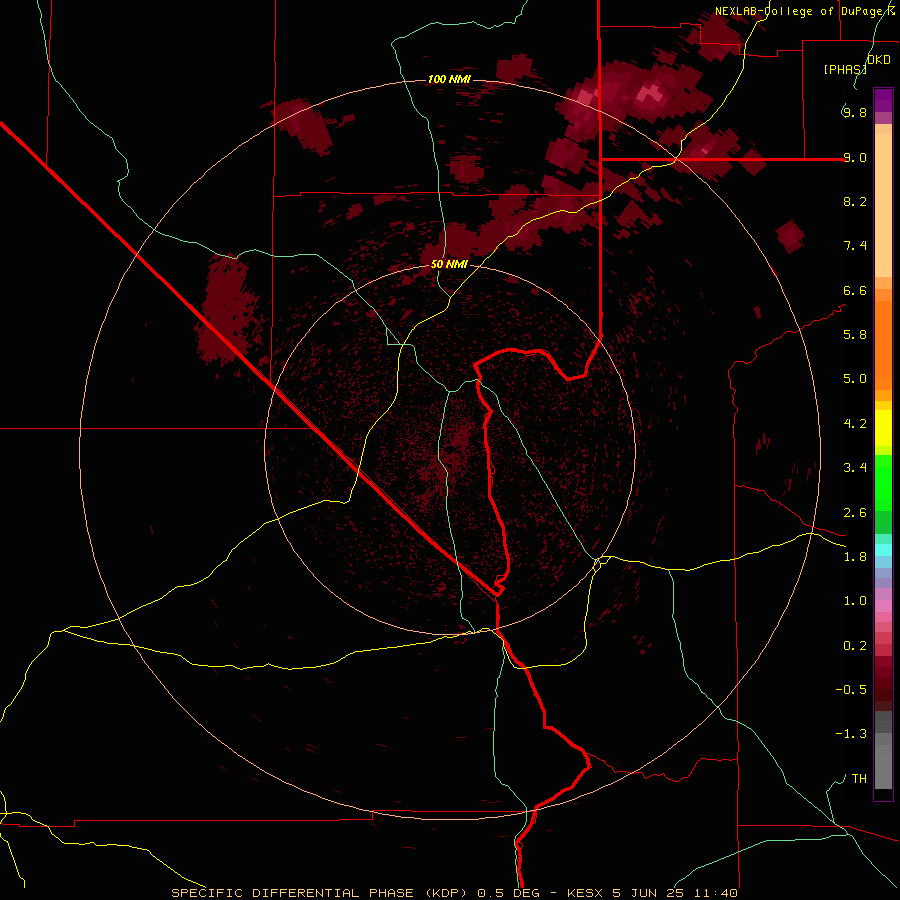Click the cyan segment of the color bar
Image resolution: width=900 pixels, height=900 pixels.
pos(883,550)
